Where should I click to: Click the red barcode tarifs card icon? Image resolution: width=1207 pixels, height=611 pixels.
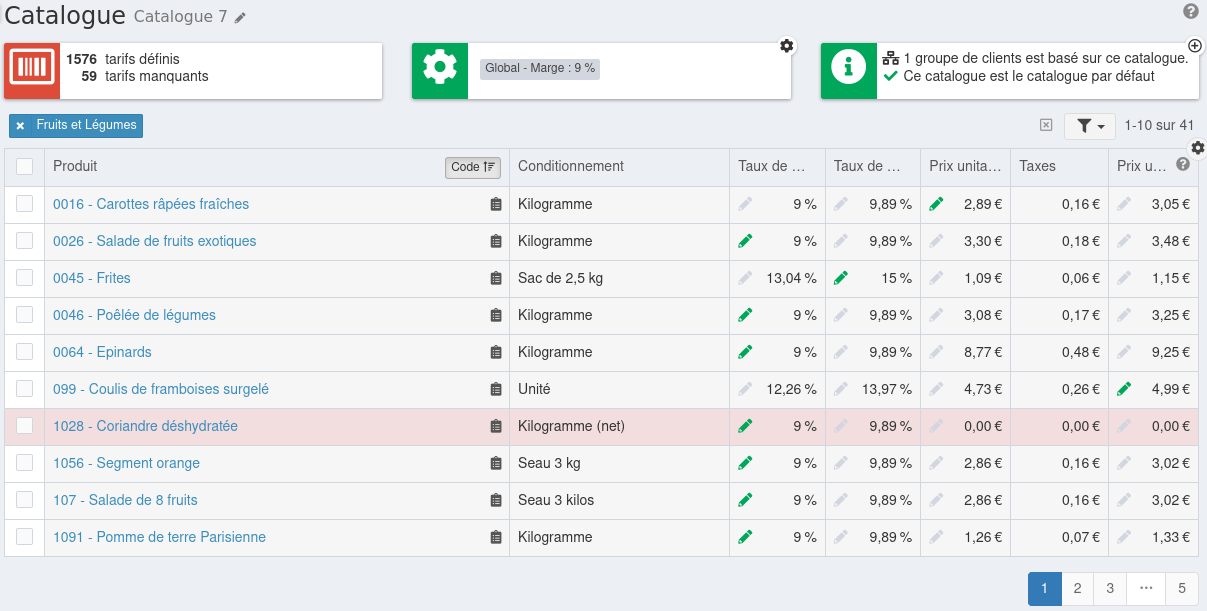pos(32,71)
